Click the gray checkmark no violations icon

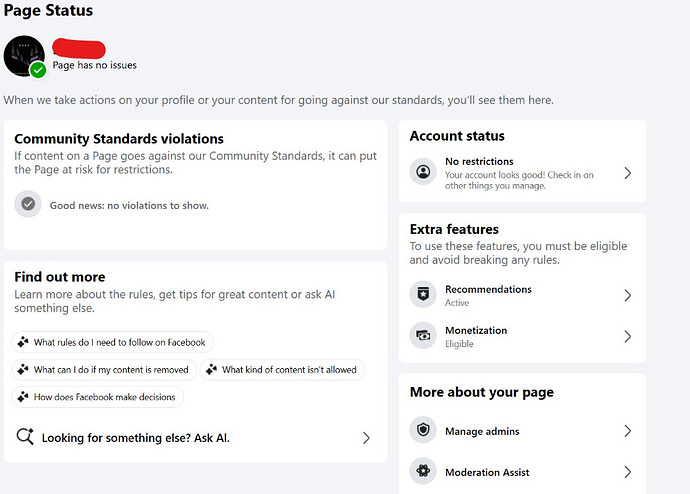click(x=28, y=204)
